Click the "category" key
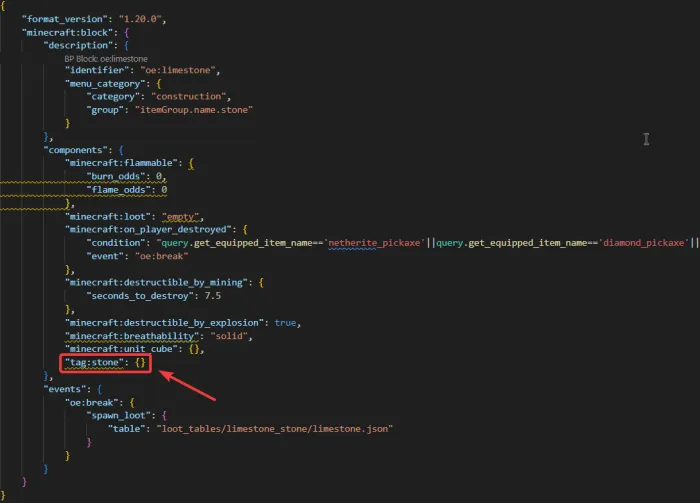This screenshot has height=503, width=700. click(113, 96)
